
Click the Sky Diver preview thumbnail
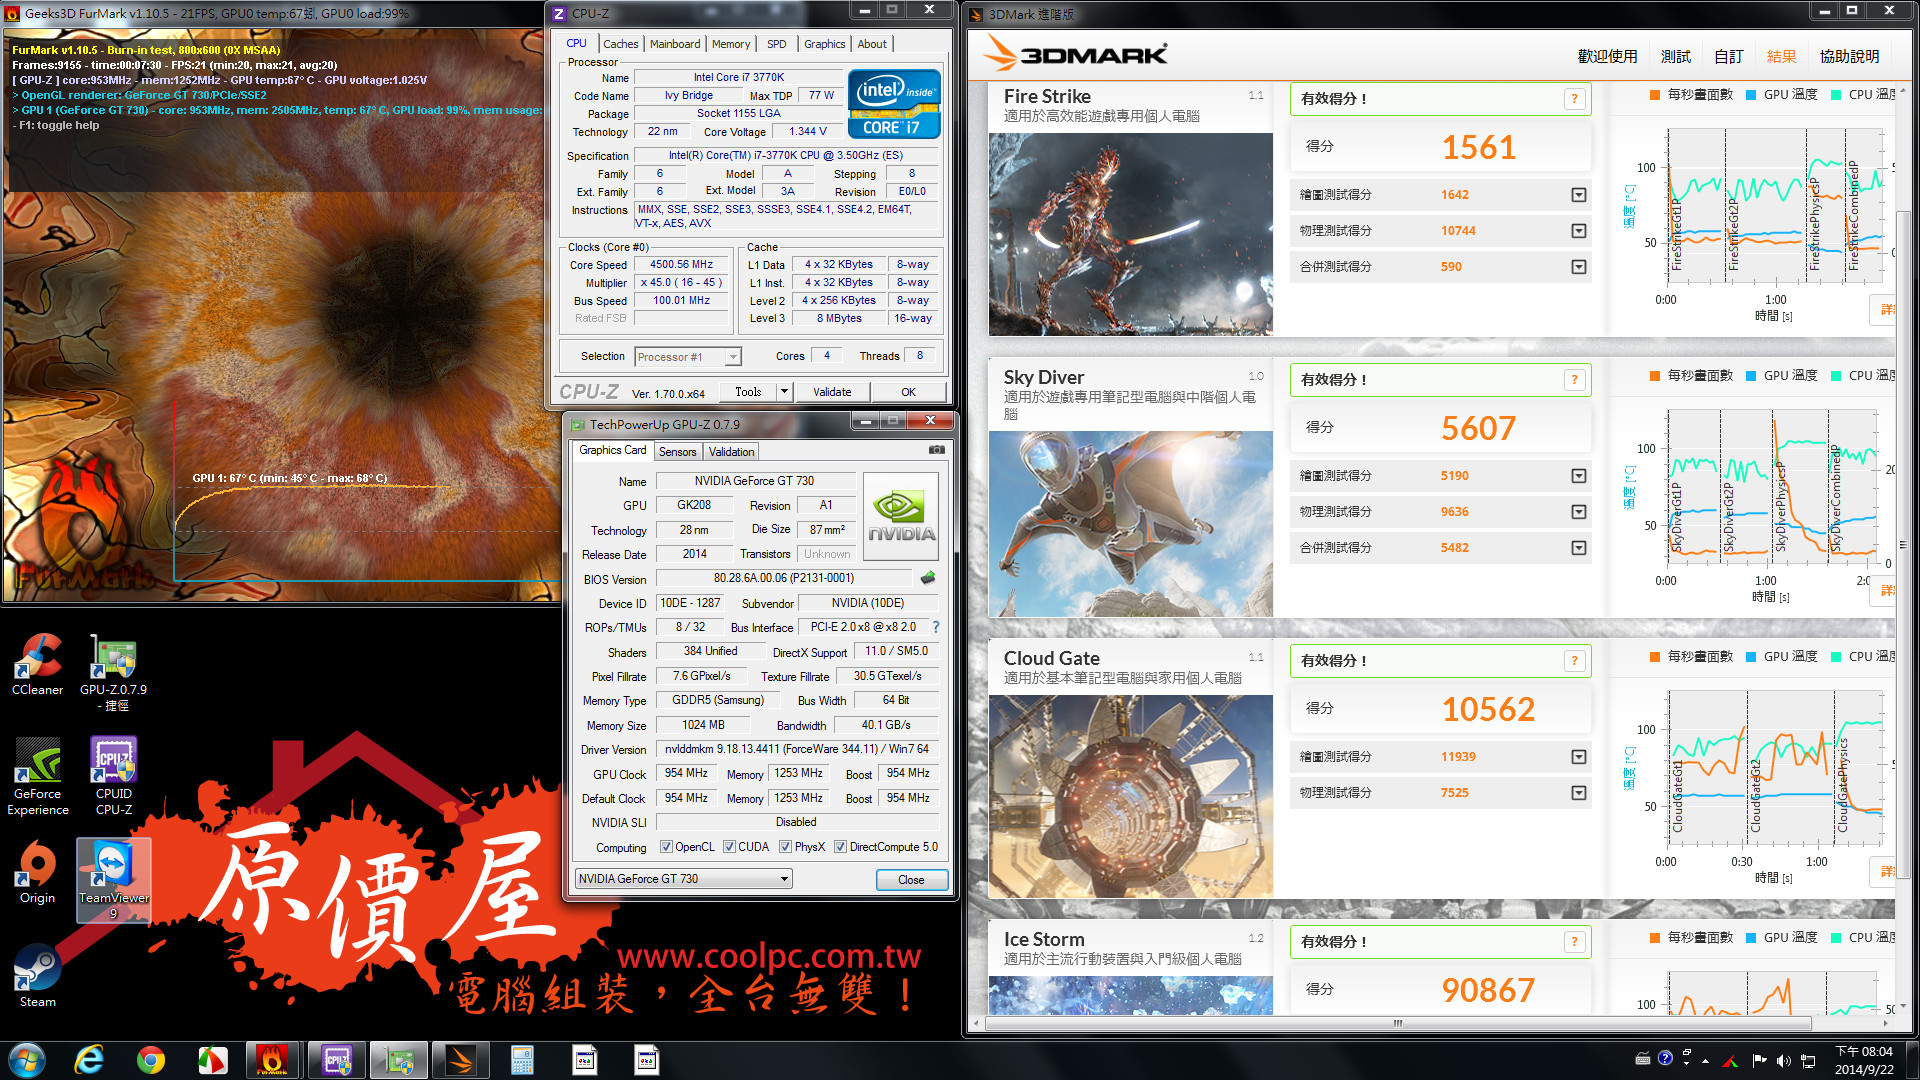click(x=1130, y=524)
